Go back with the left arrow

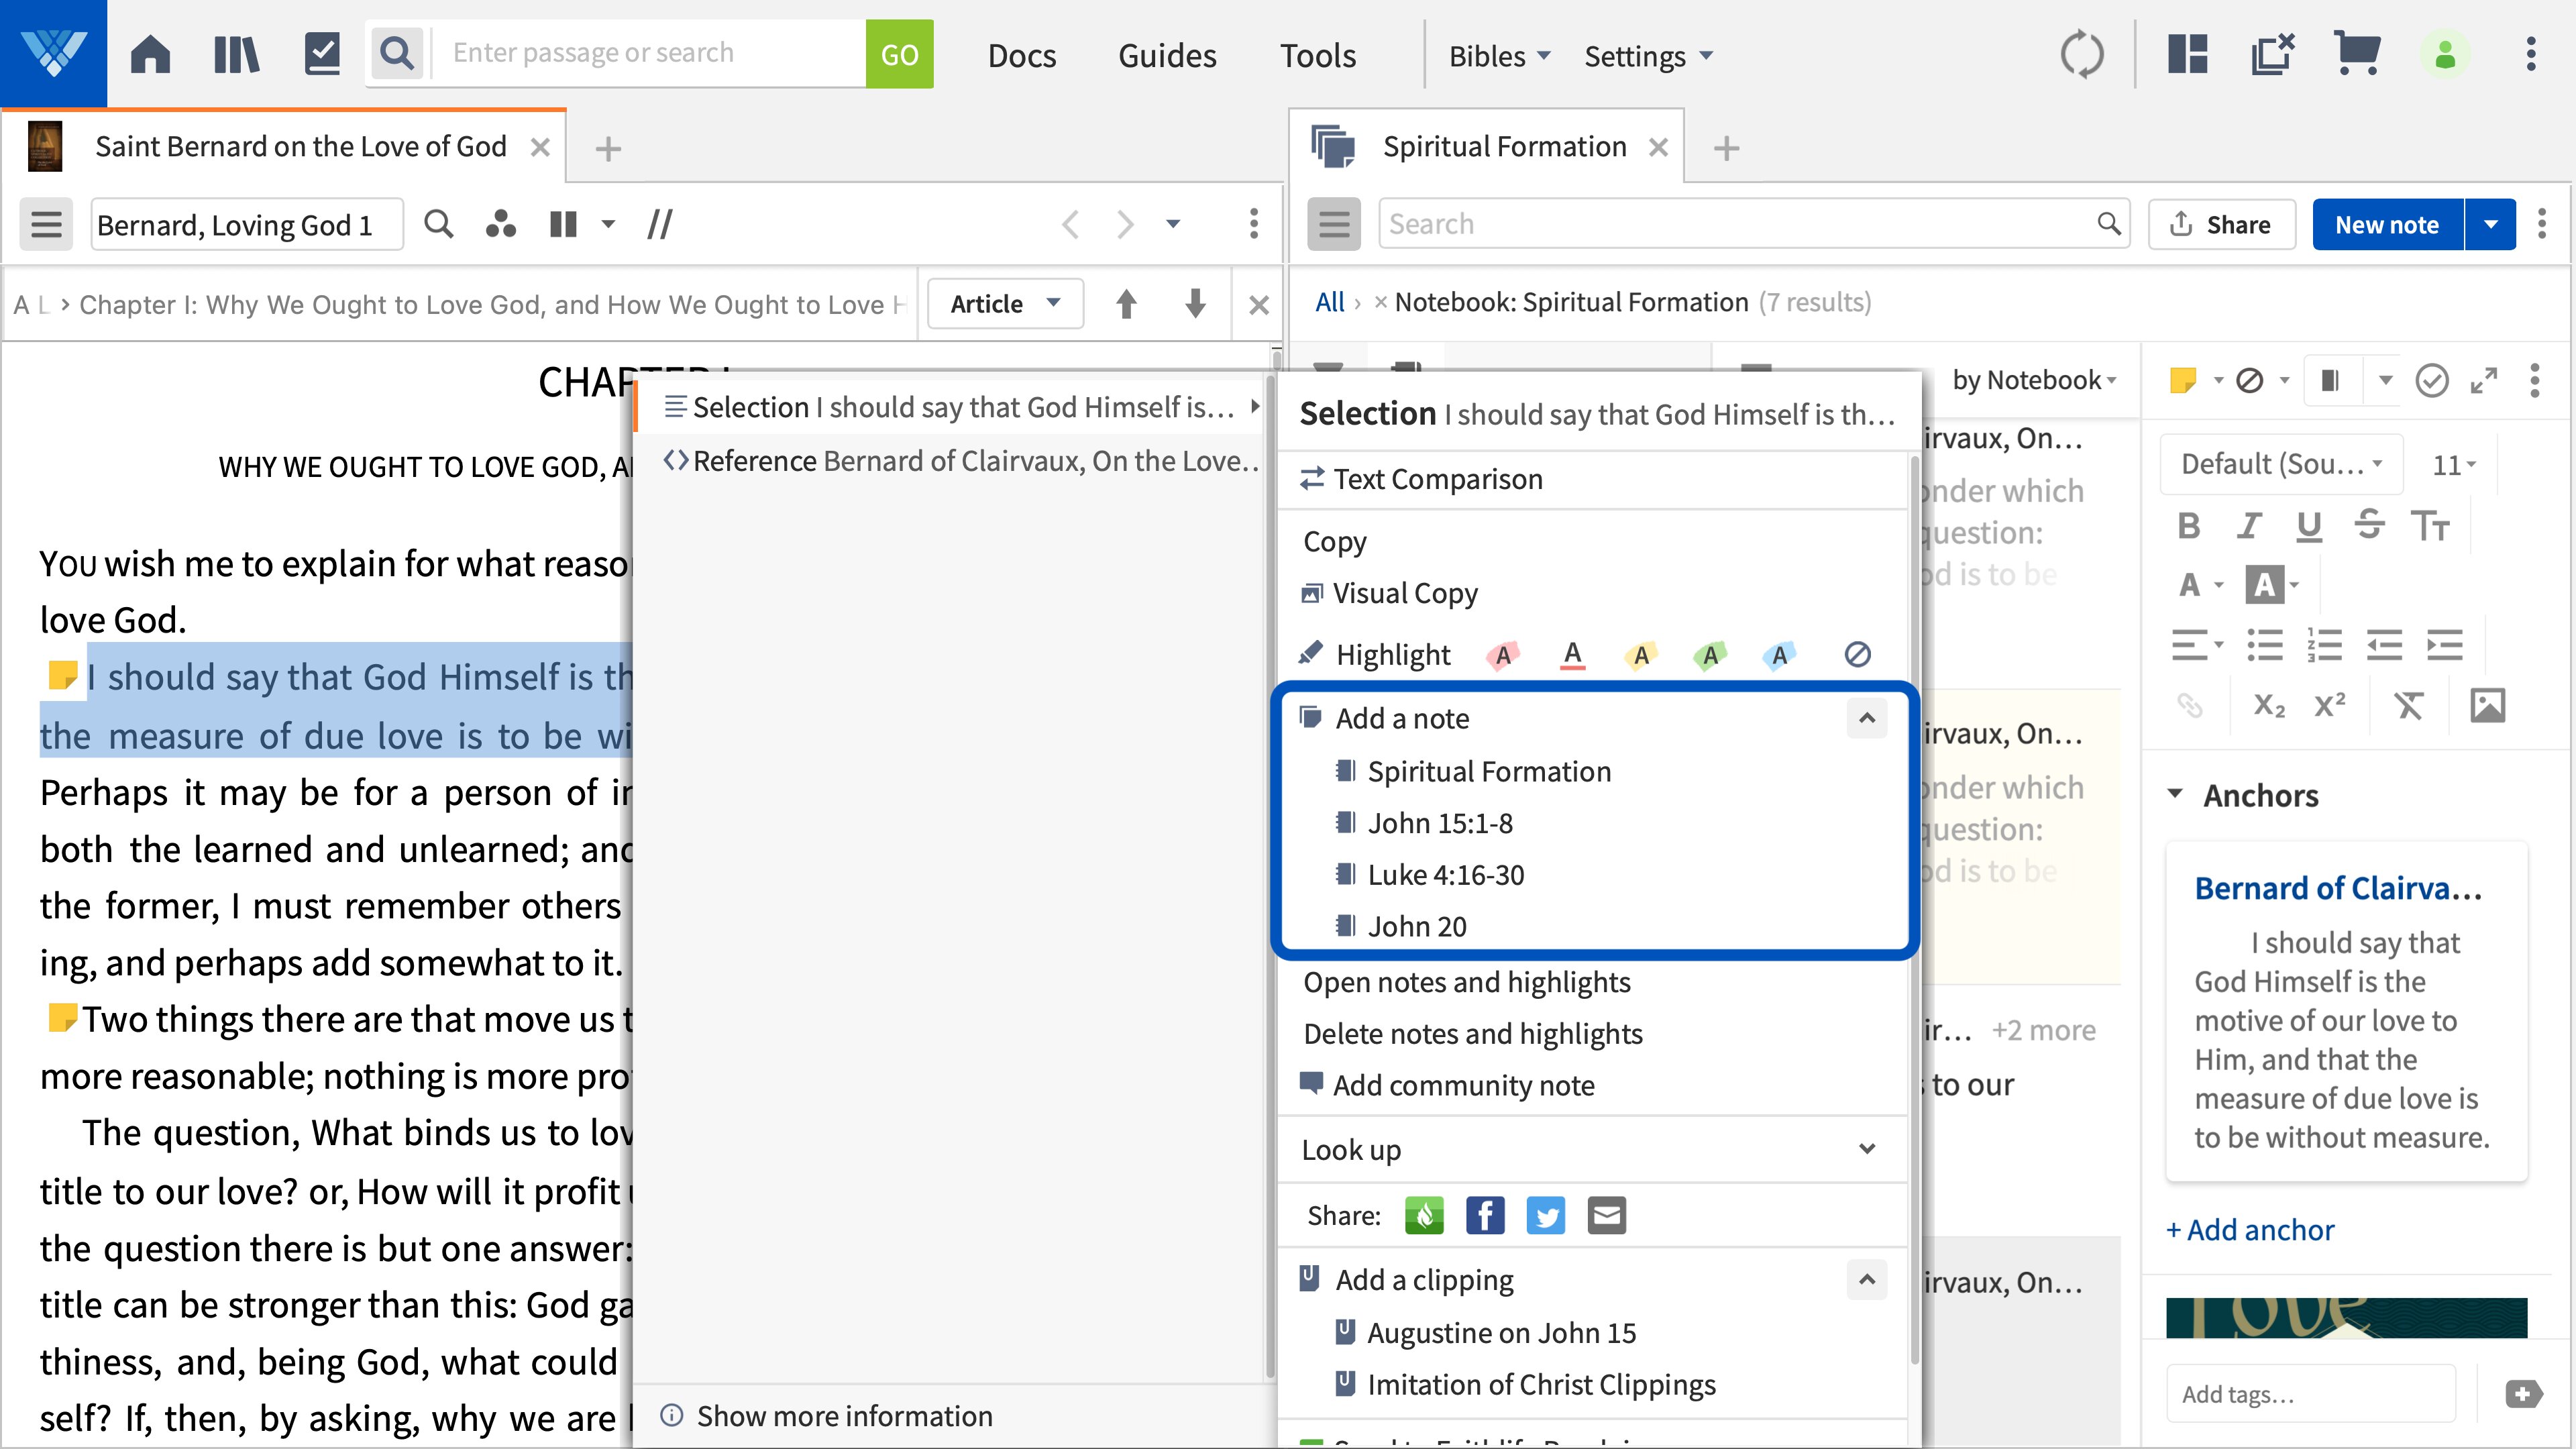click(1070, 224)
